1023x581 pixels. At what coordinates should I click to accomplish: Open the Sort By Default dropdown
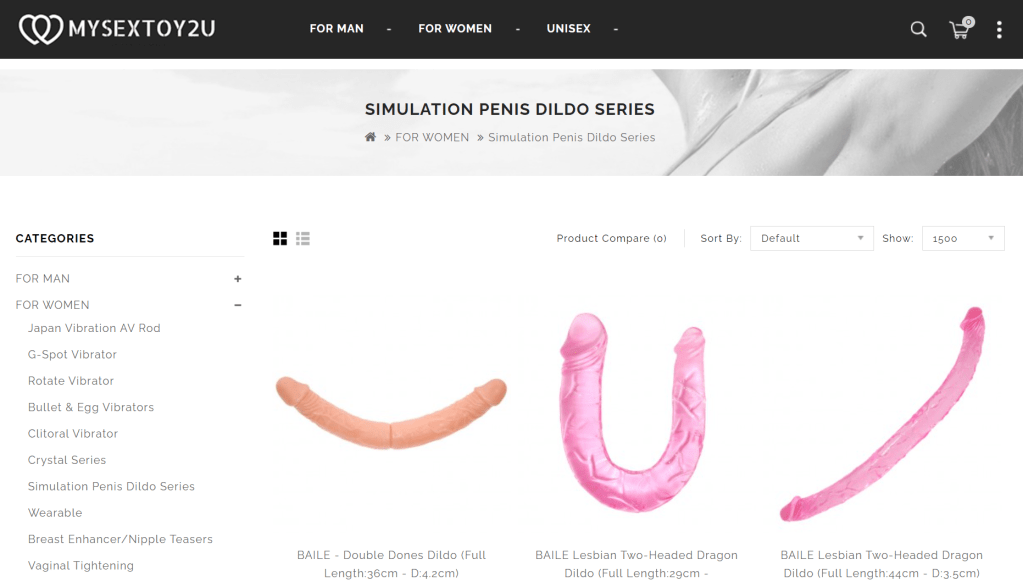tap(812, 239)
